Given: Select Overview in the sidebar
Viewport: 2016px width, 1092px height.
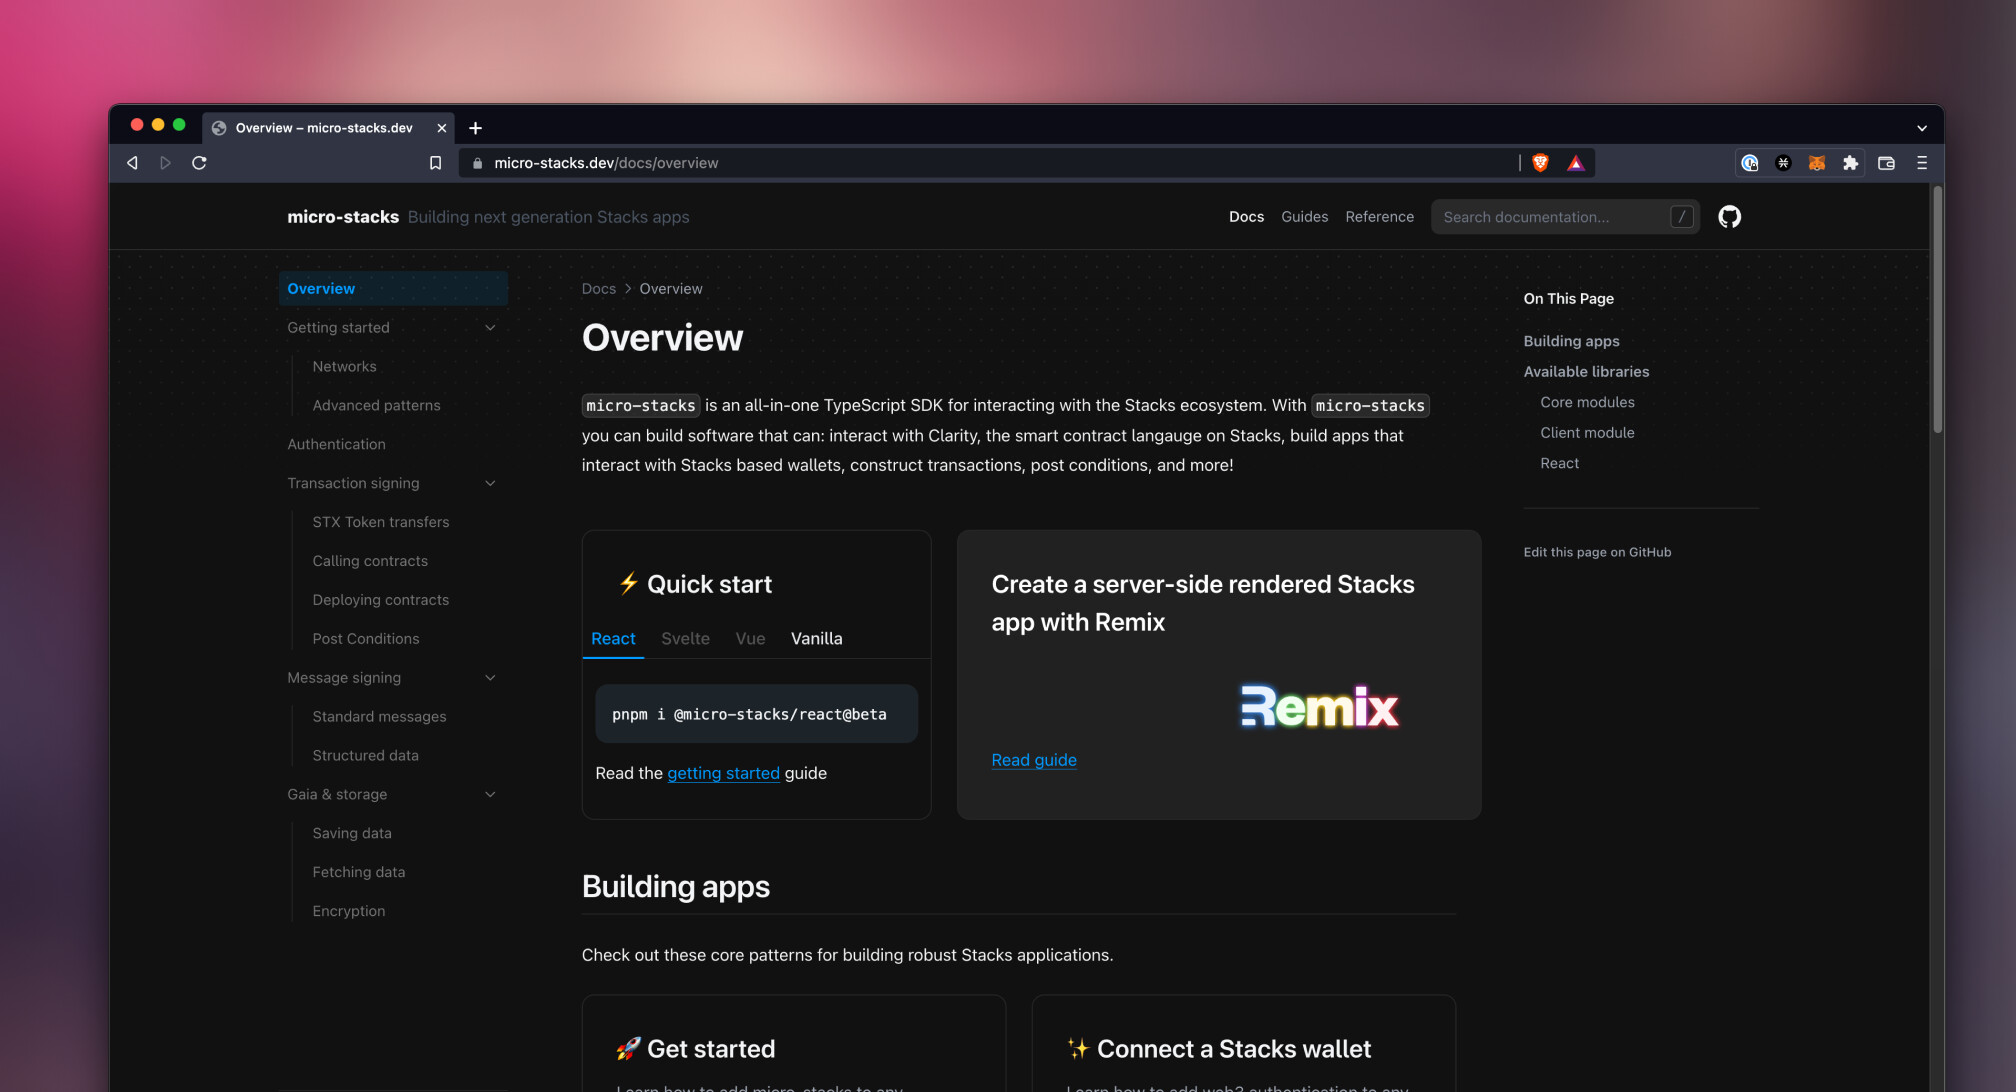Looking at the screenshot, I should 393,289.
